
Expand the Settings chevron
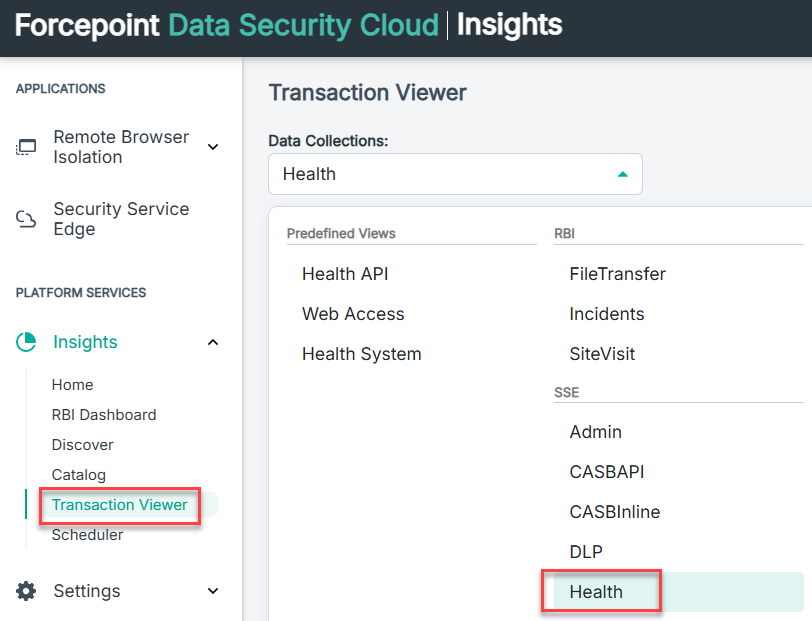tap(213, 591)
